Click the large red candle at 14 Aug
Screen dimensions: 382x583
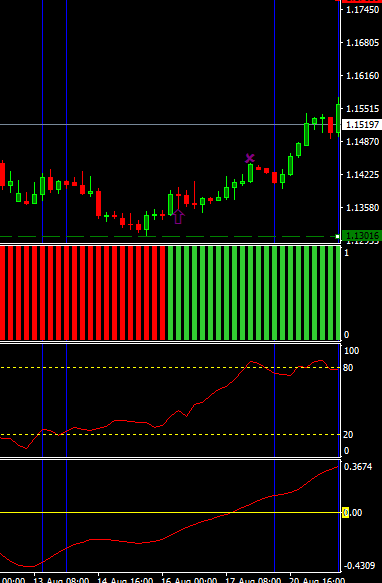point(99,203)
